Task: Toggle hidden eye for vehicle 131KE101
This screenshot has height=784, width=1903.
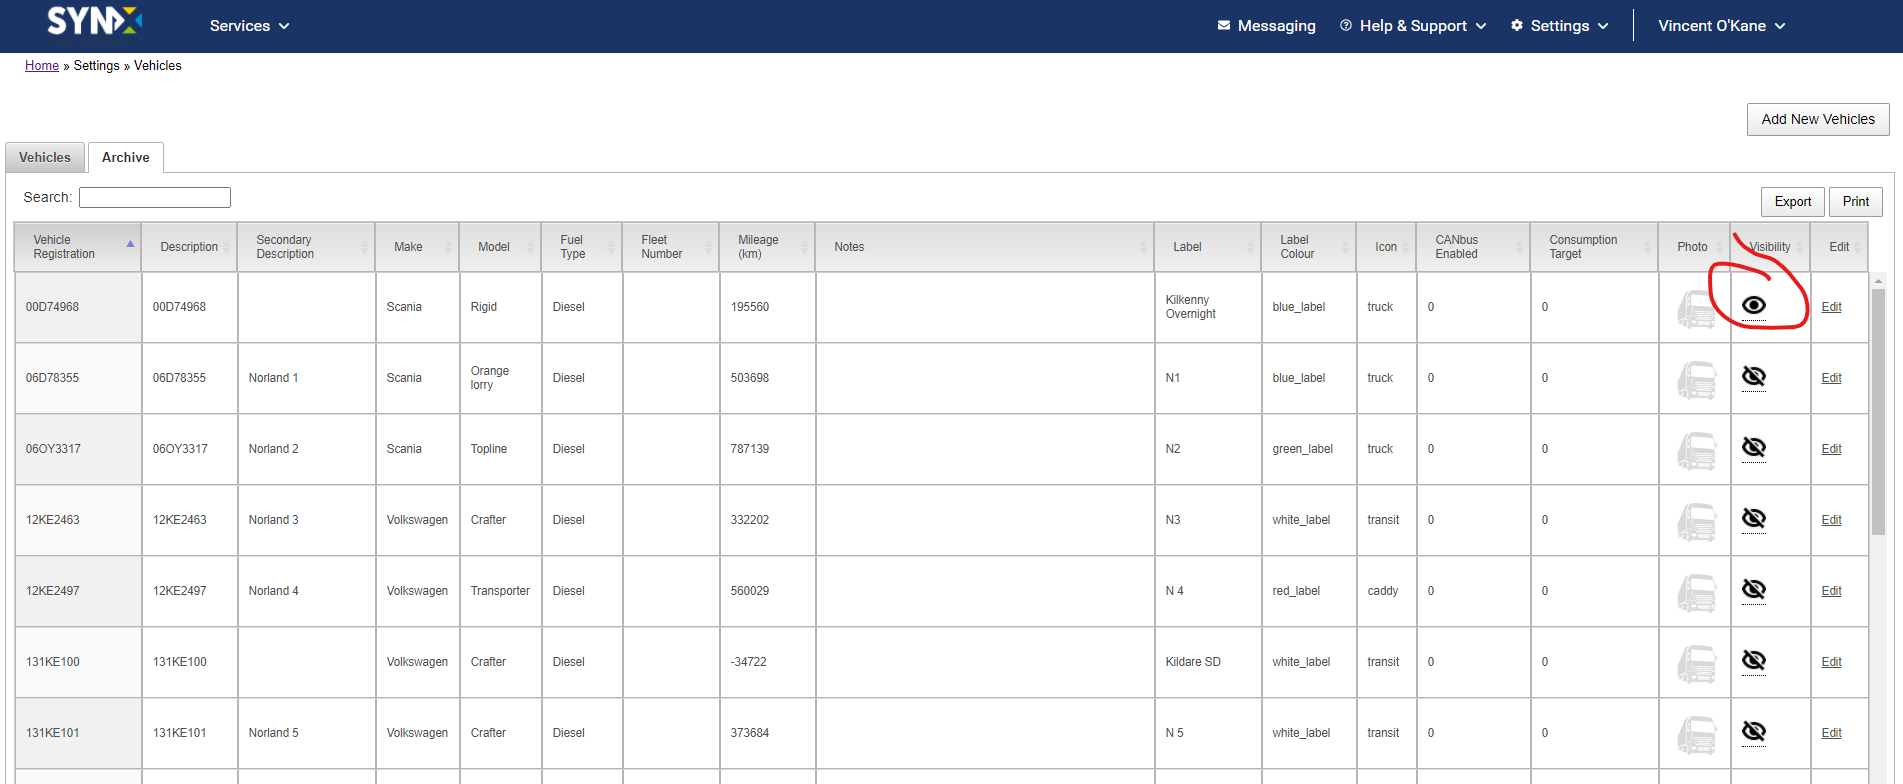Action: tap(1754, 731)
